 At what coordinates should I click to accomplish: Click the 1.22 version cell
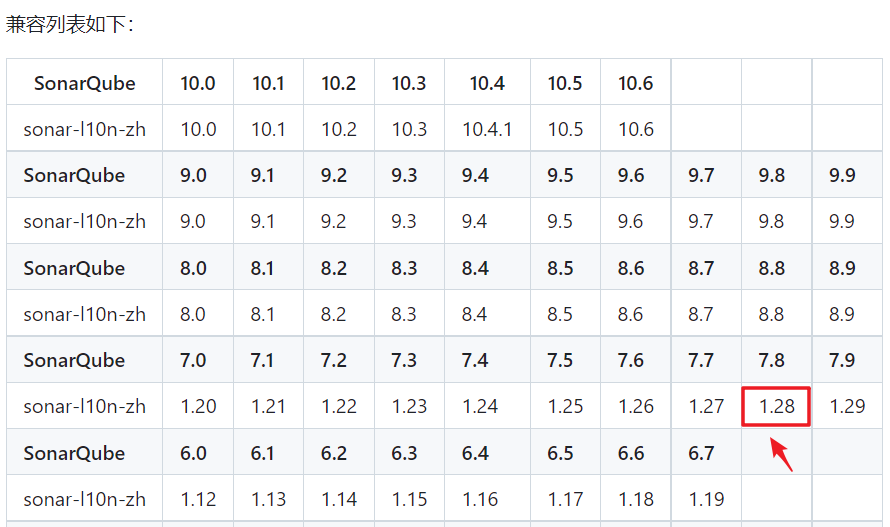(339, 407)
